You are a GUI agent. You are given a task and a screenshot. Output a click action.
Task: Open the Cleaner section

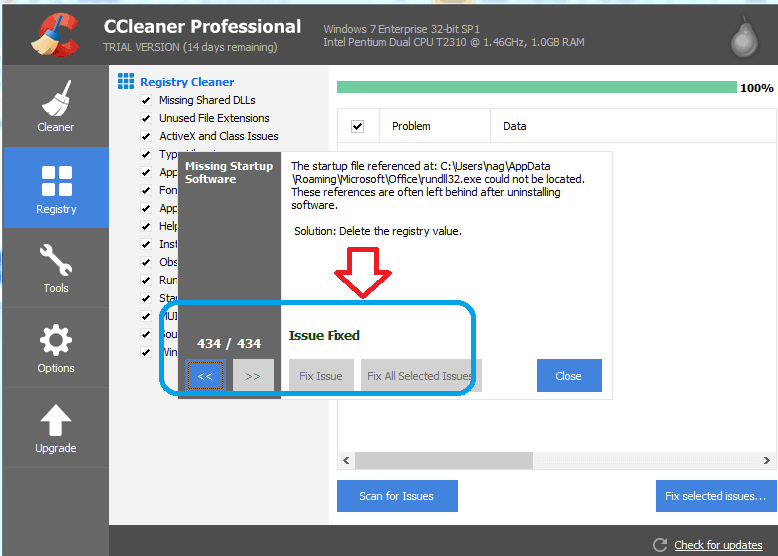tap(56, 106)
